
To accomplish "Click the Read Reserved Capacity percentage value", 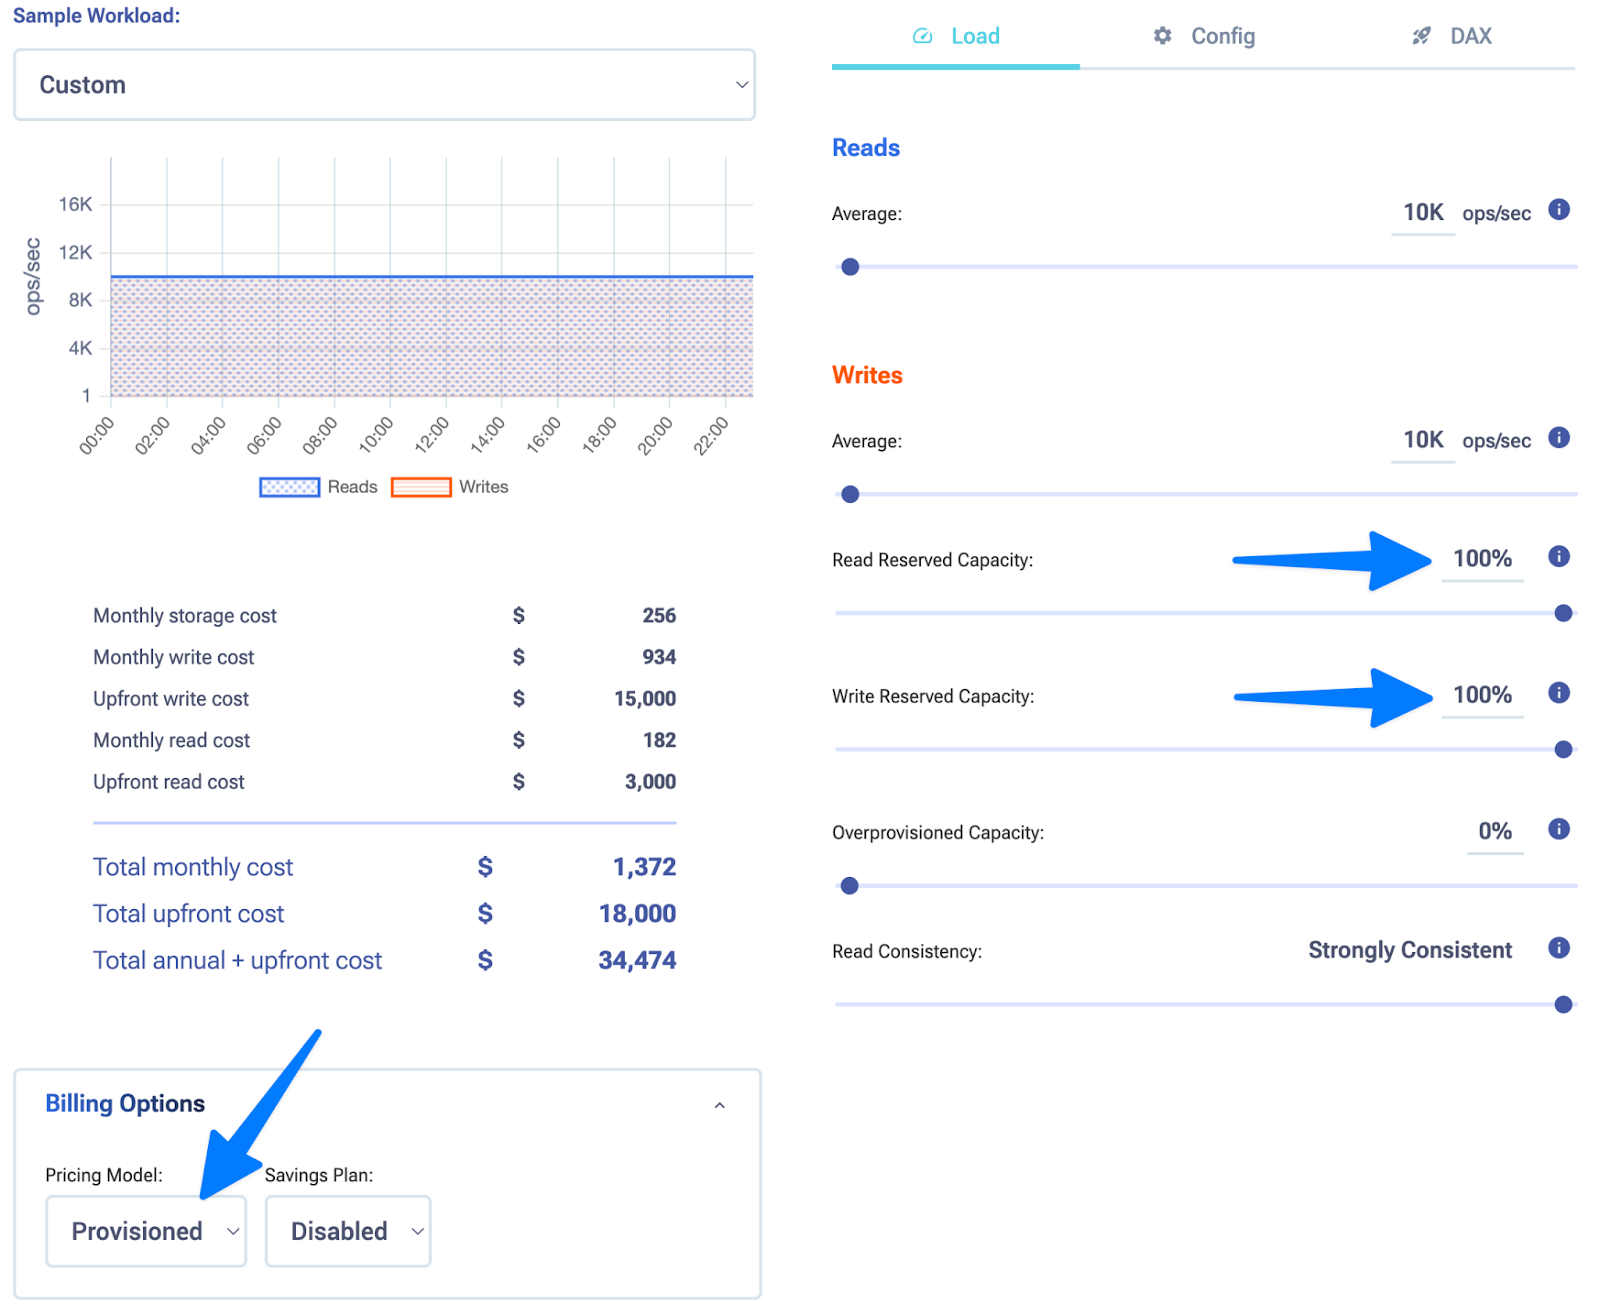I will (x=1481, y=559).
